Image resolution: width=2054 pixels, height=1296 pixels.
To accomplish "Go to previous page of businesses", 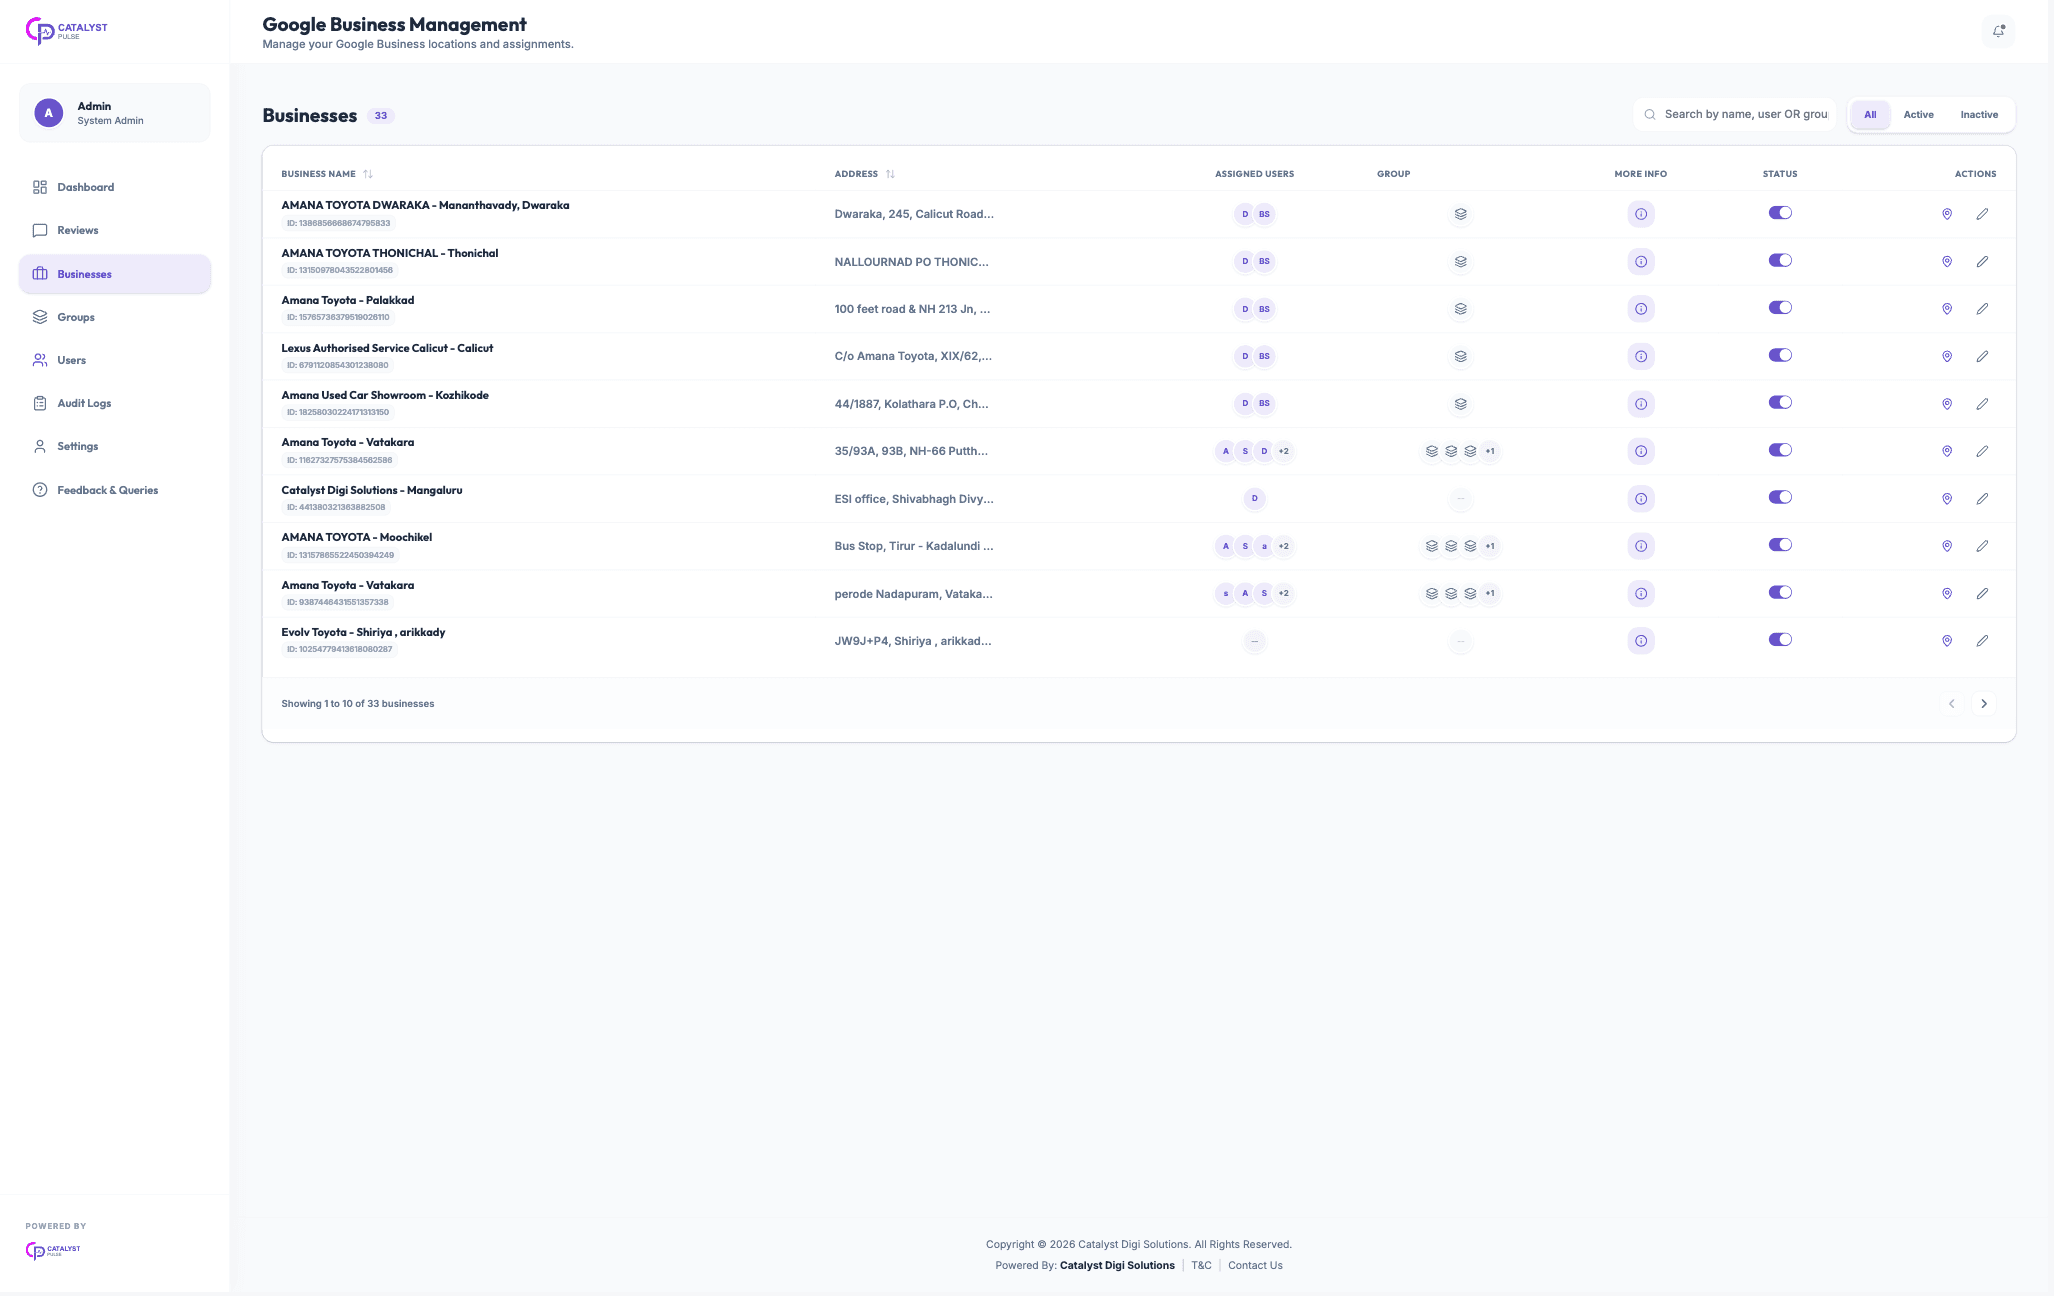I will pyautogui.click(x=1951, y=704).
